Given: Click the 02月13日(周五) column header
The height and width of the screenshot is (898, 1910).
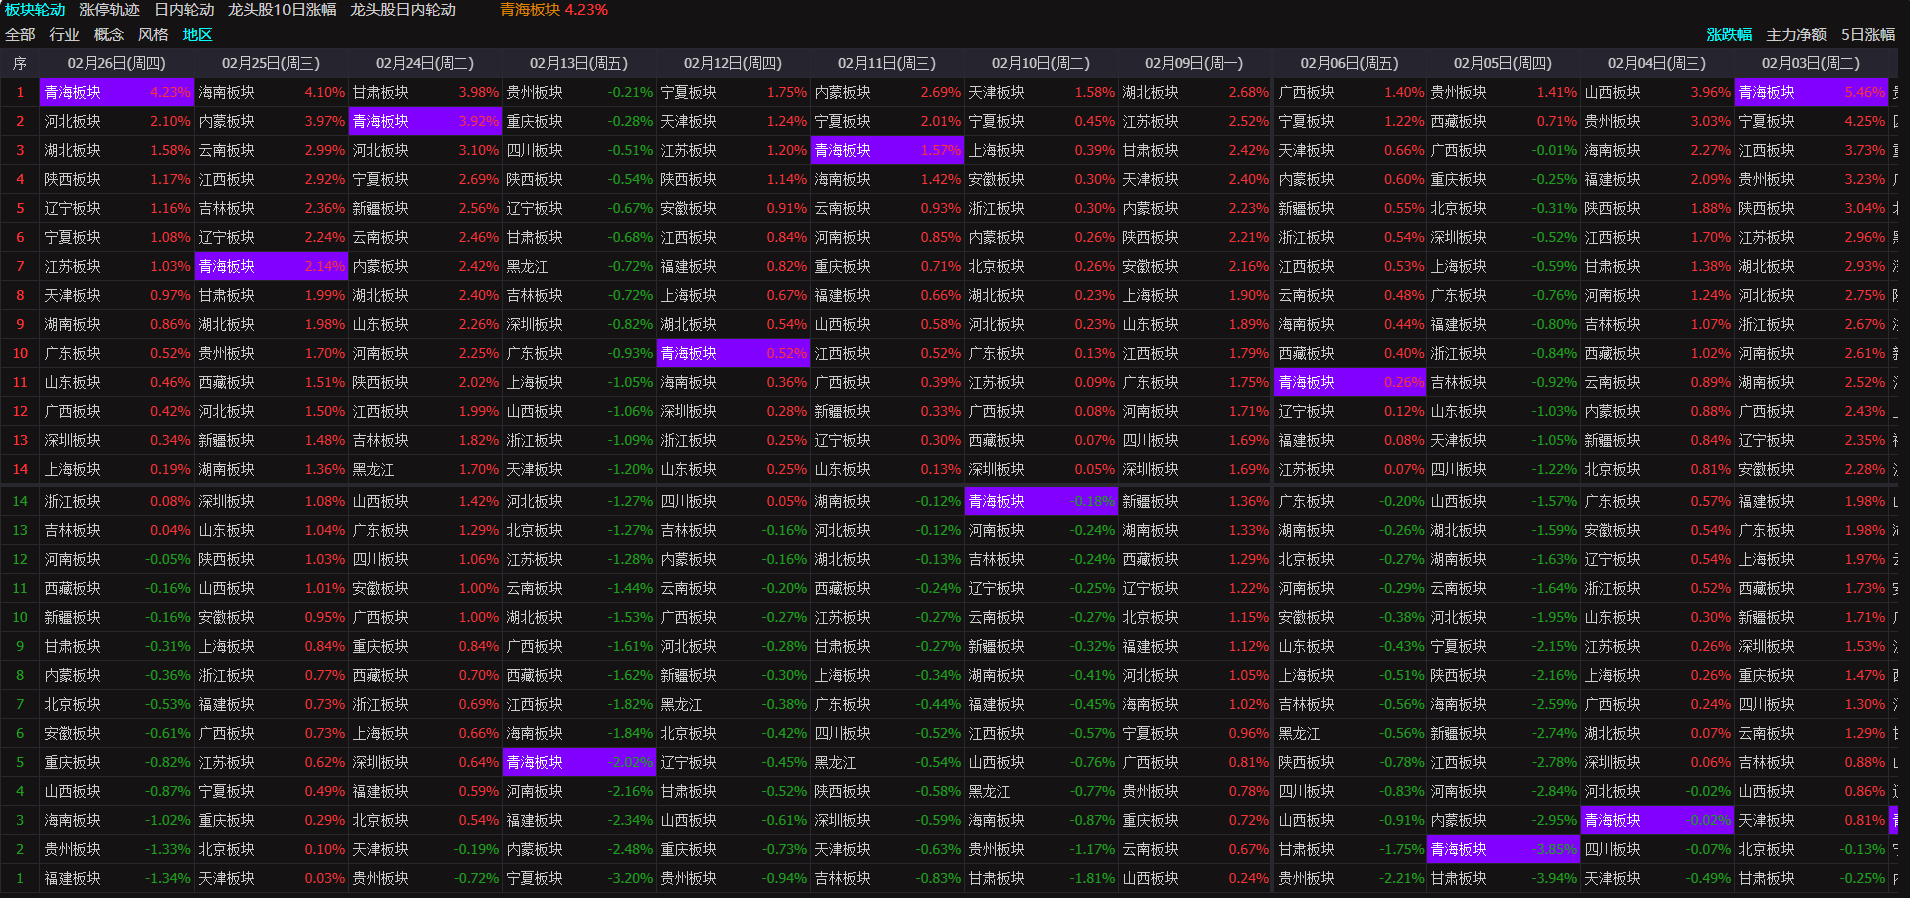Looking at the screenshot, I should 579,63.
